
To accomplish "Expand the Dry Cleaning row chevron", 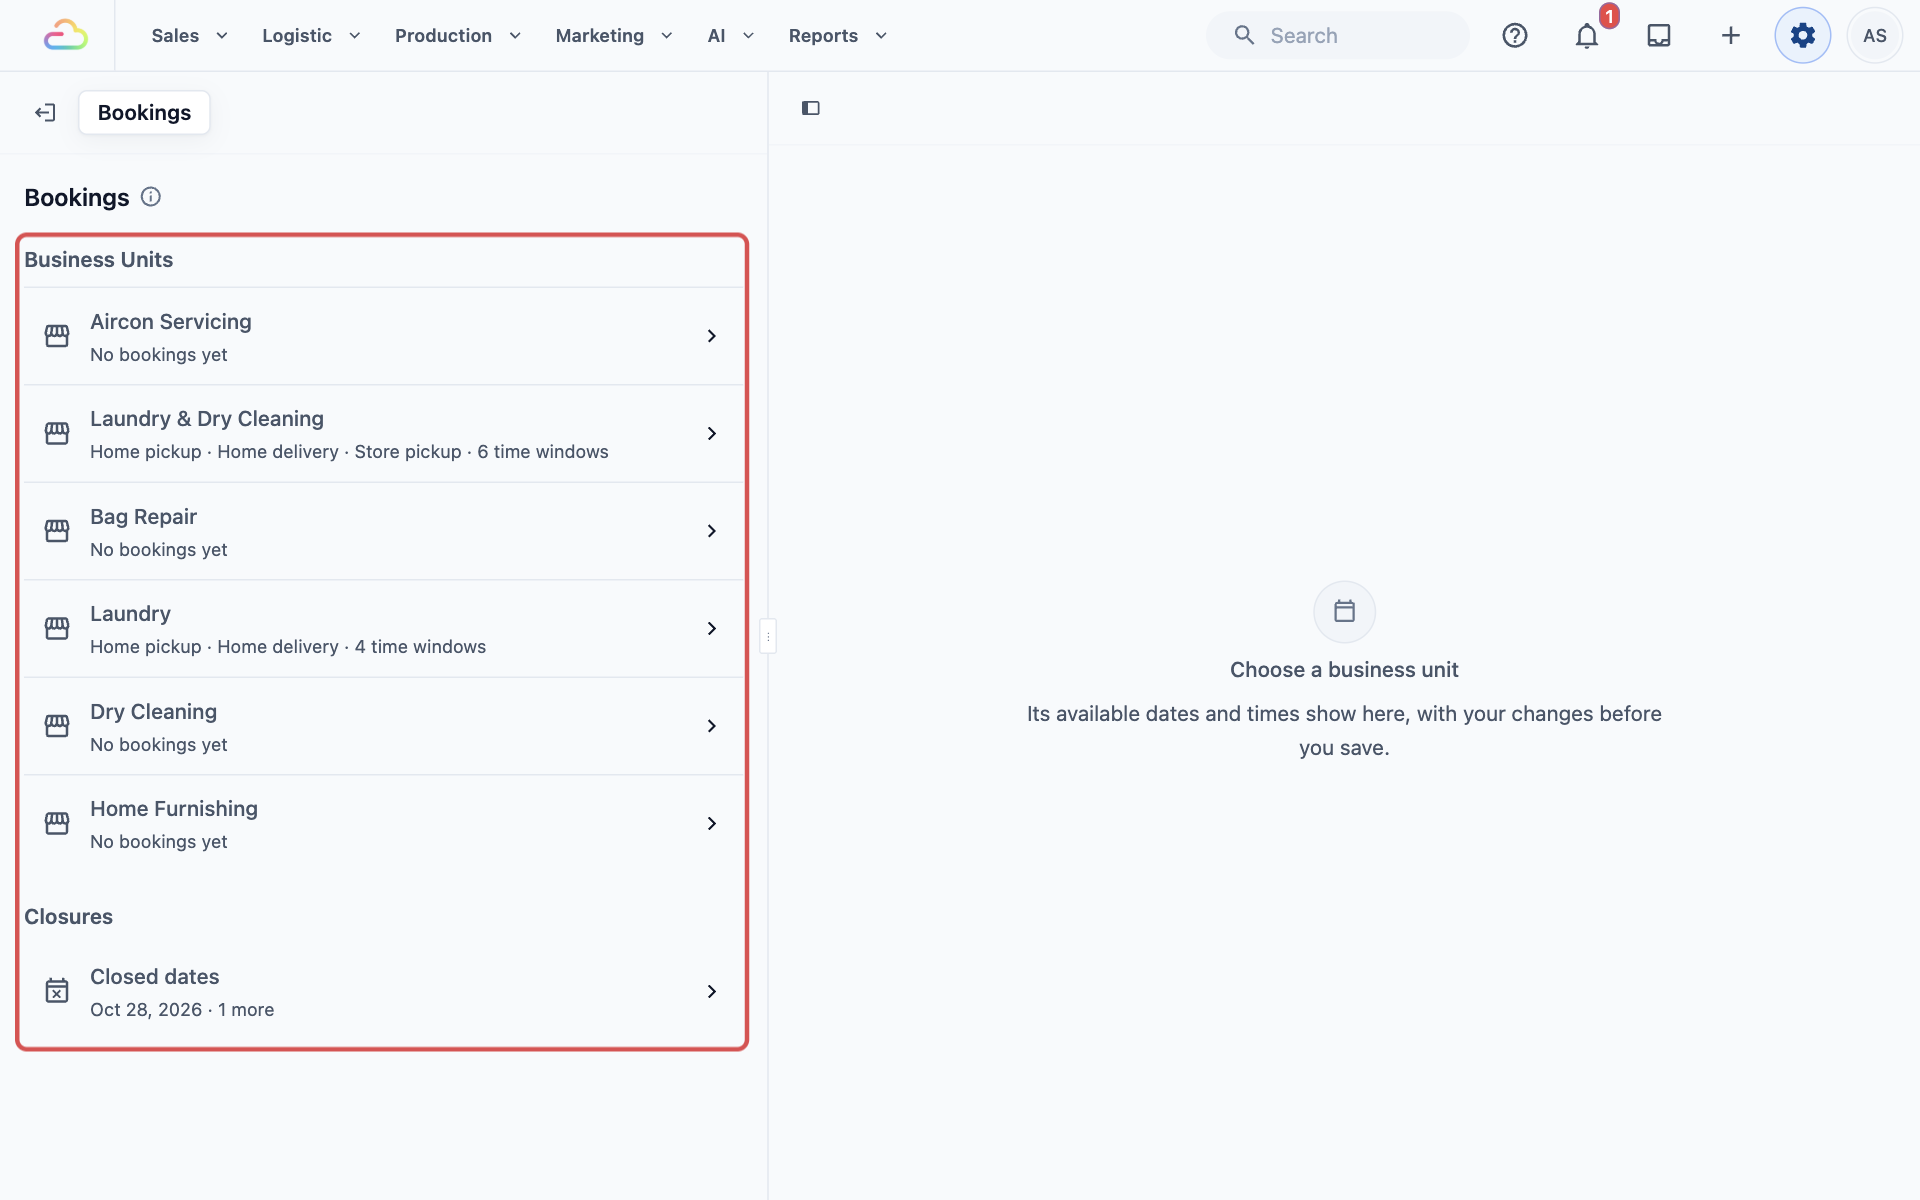I will click(712, 726).
